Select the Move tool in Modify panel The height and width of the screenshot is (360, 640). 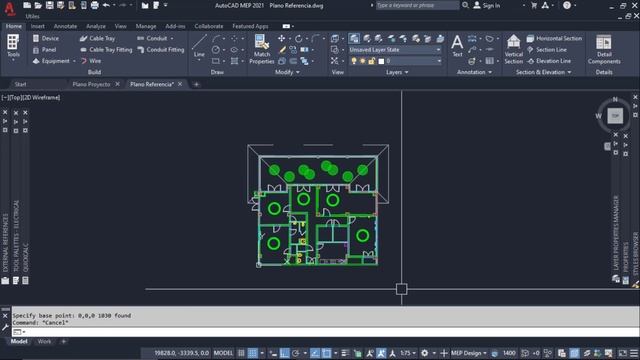[x=282, y=38]
